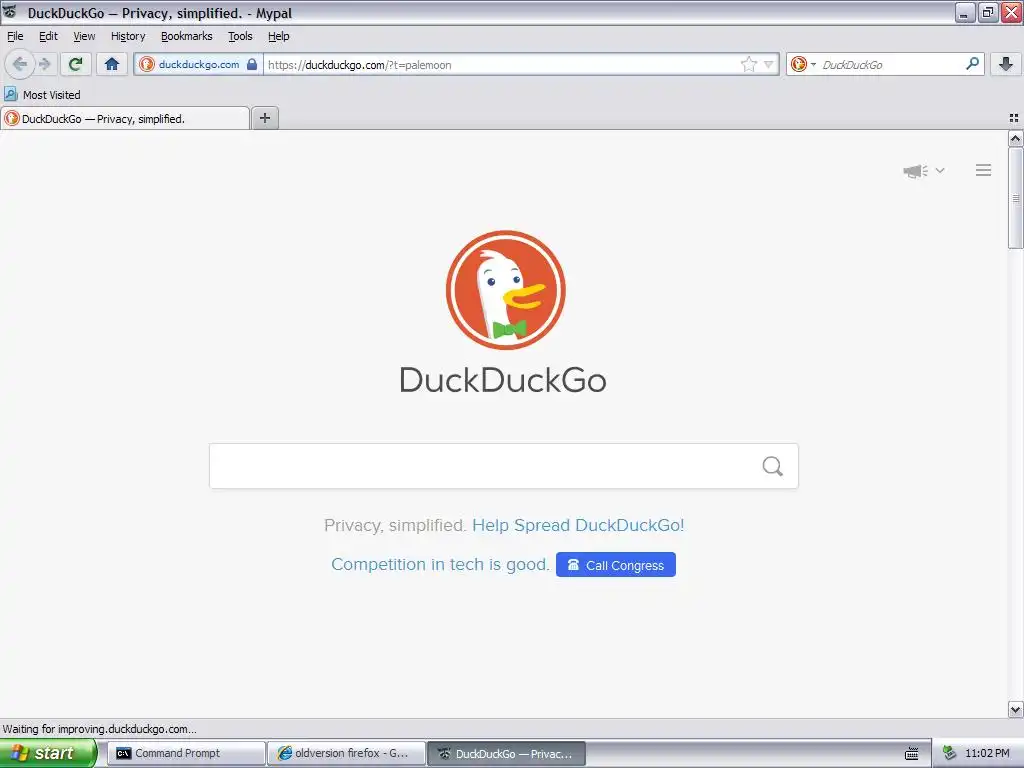Select the DuckDuckGo — Privacy, simplified tab
The height and width of the screenshot is (768, 1024).
[x=125, y=119]
